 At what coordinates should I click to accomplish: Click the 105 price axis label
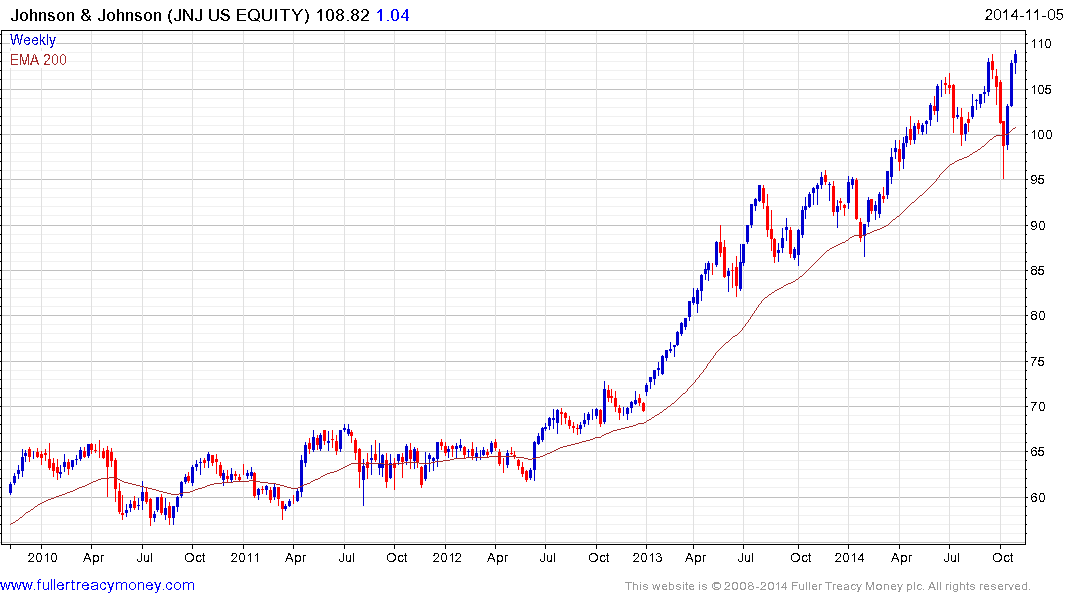tap(1041, 89)
